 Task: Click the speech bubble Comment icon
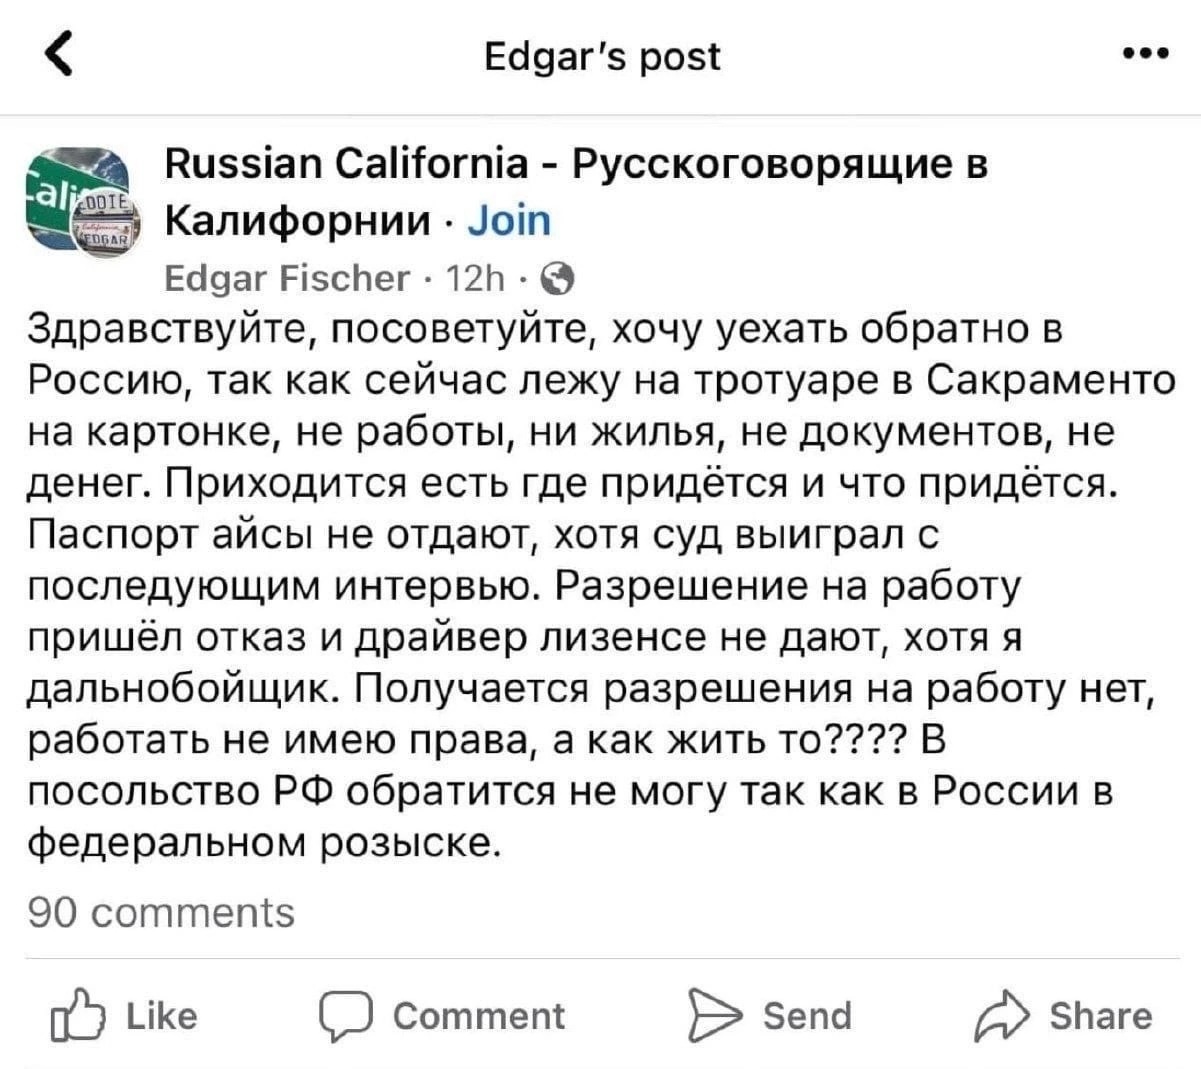tap(345, 1015)
